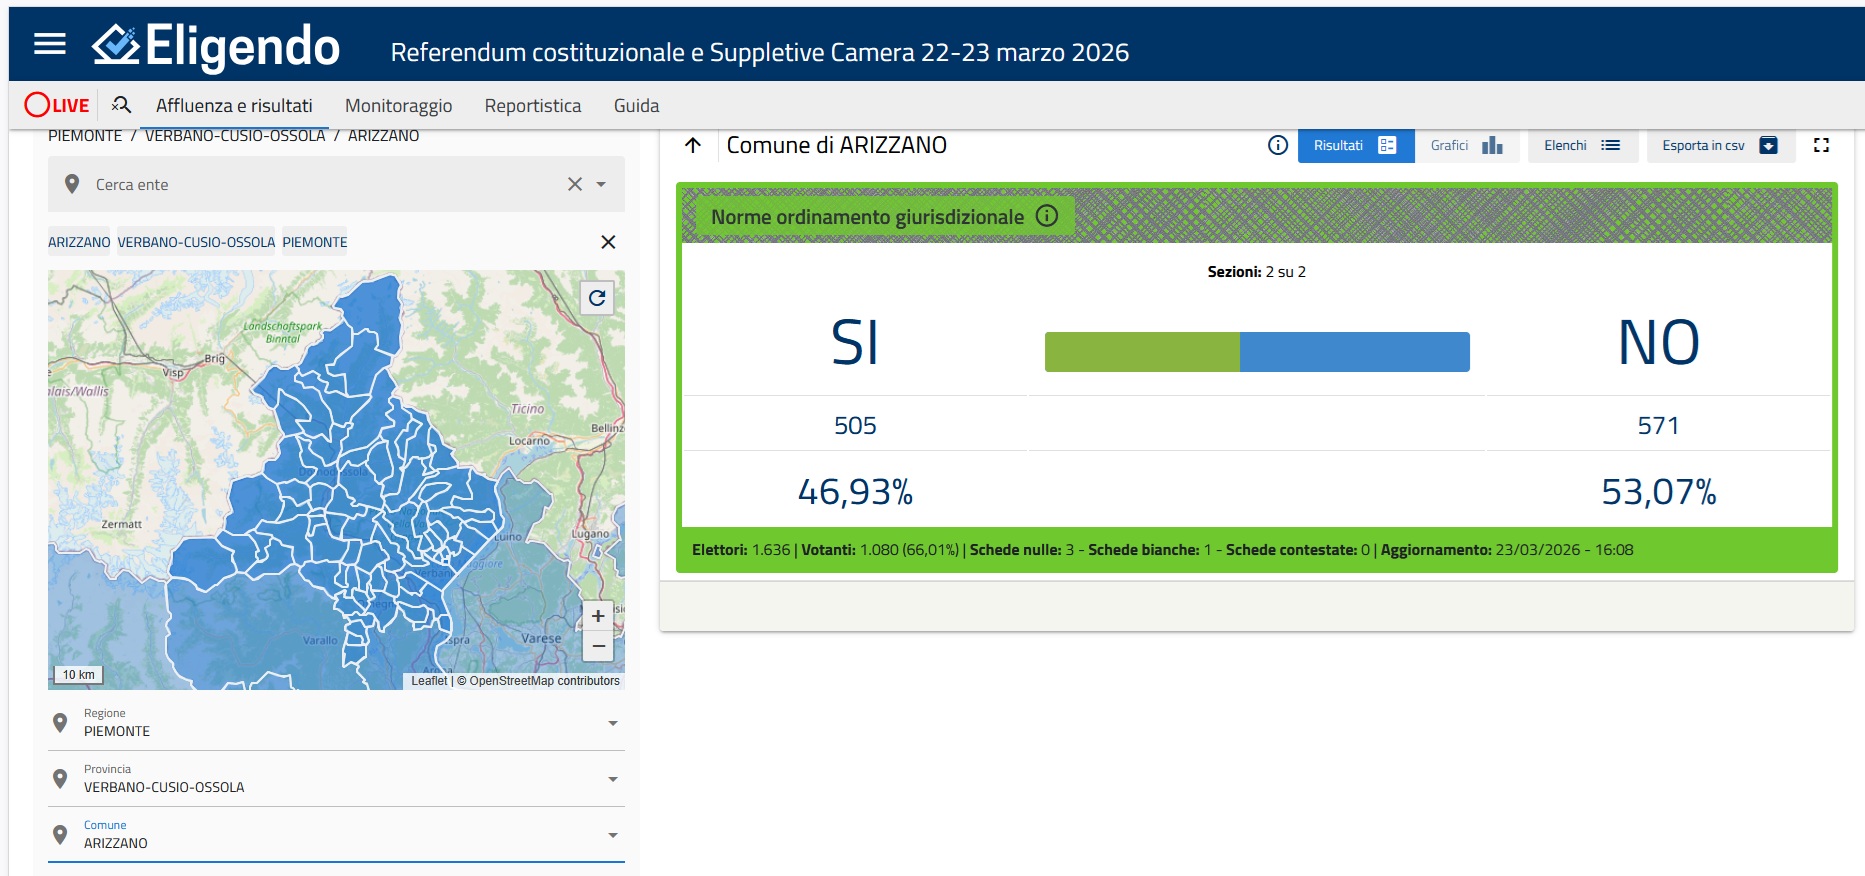Screen dimensions: 1865x876
Task: Click the map refresh icon
Action: (597, 298)
